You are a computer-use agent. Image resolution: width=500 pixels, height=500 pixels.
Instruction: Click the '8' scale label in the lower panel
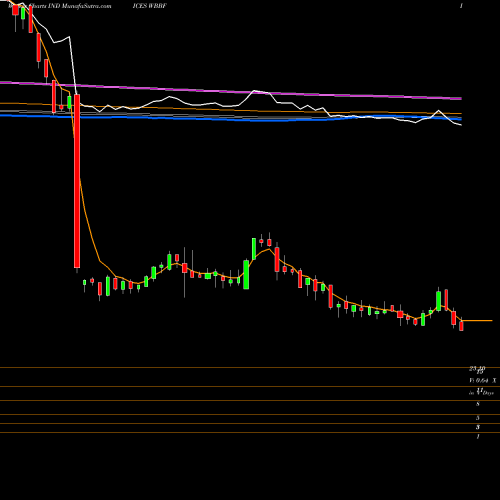tap(478, 404)
